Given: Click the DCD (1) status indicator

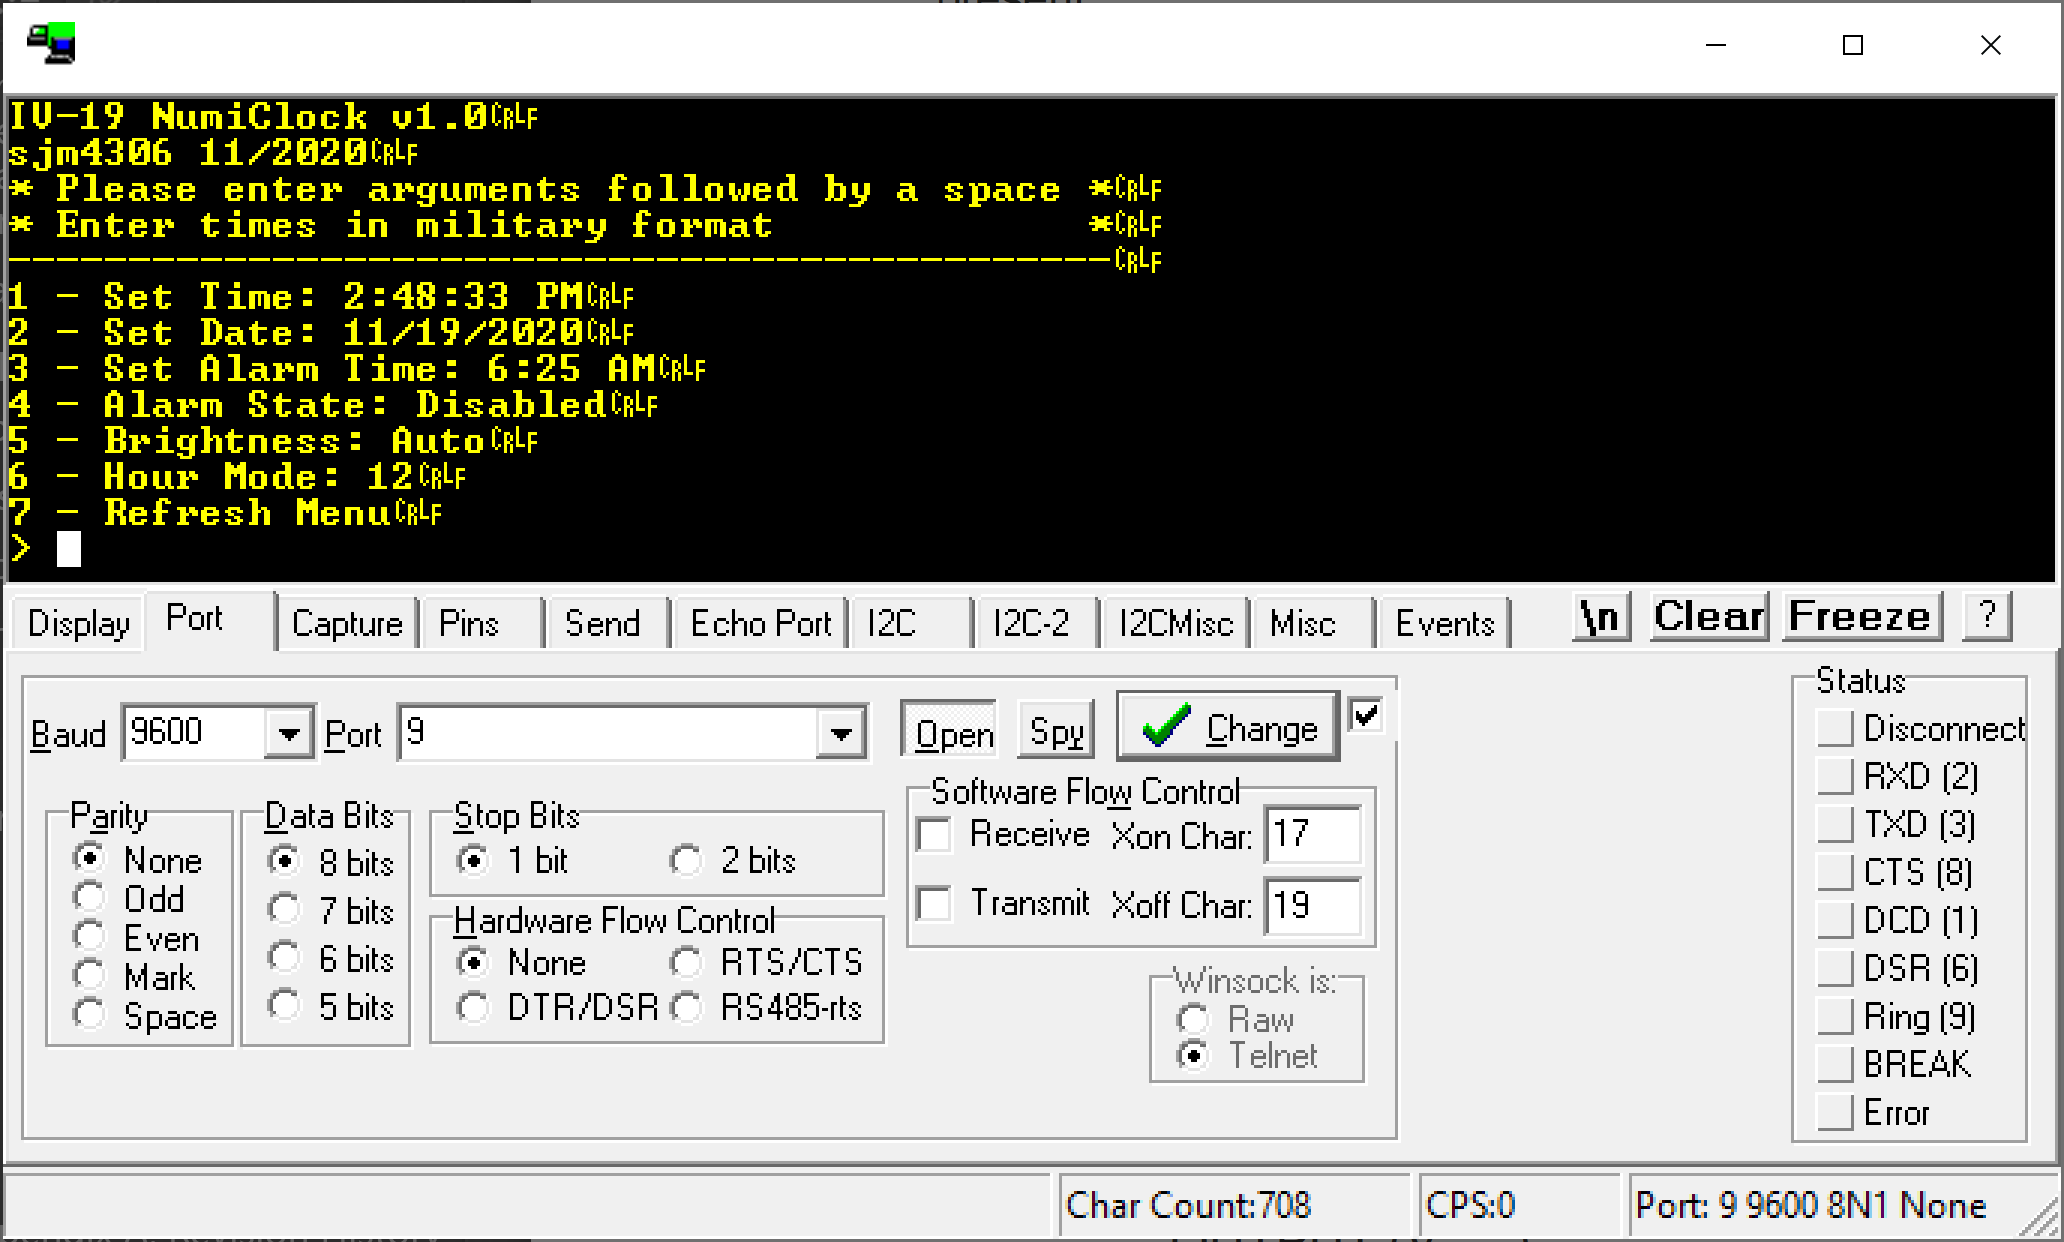Looking at the screenshot, I should click(x=1835, y=920).
